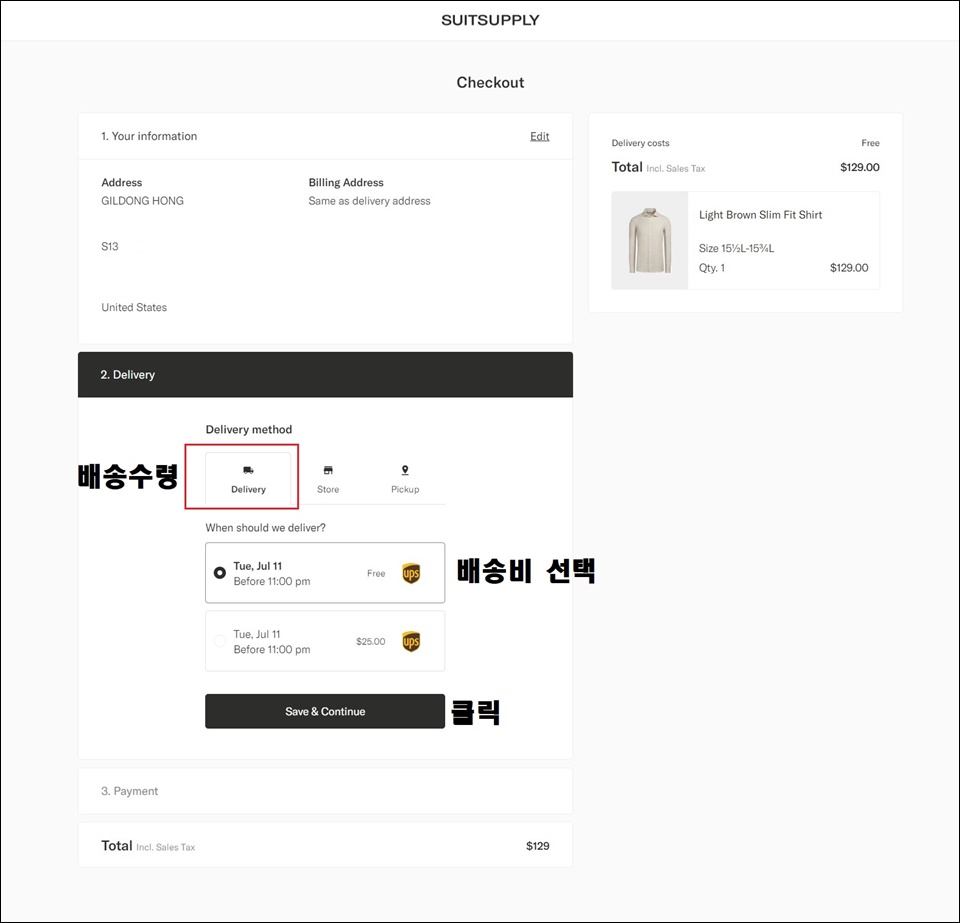The height and width of the screenshot is (923, 960).
Task: Click the Same as delivery address text
Action: (x=369, y=201)
